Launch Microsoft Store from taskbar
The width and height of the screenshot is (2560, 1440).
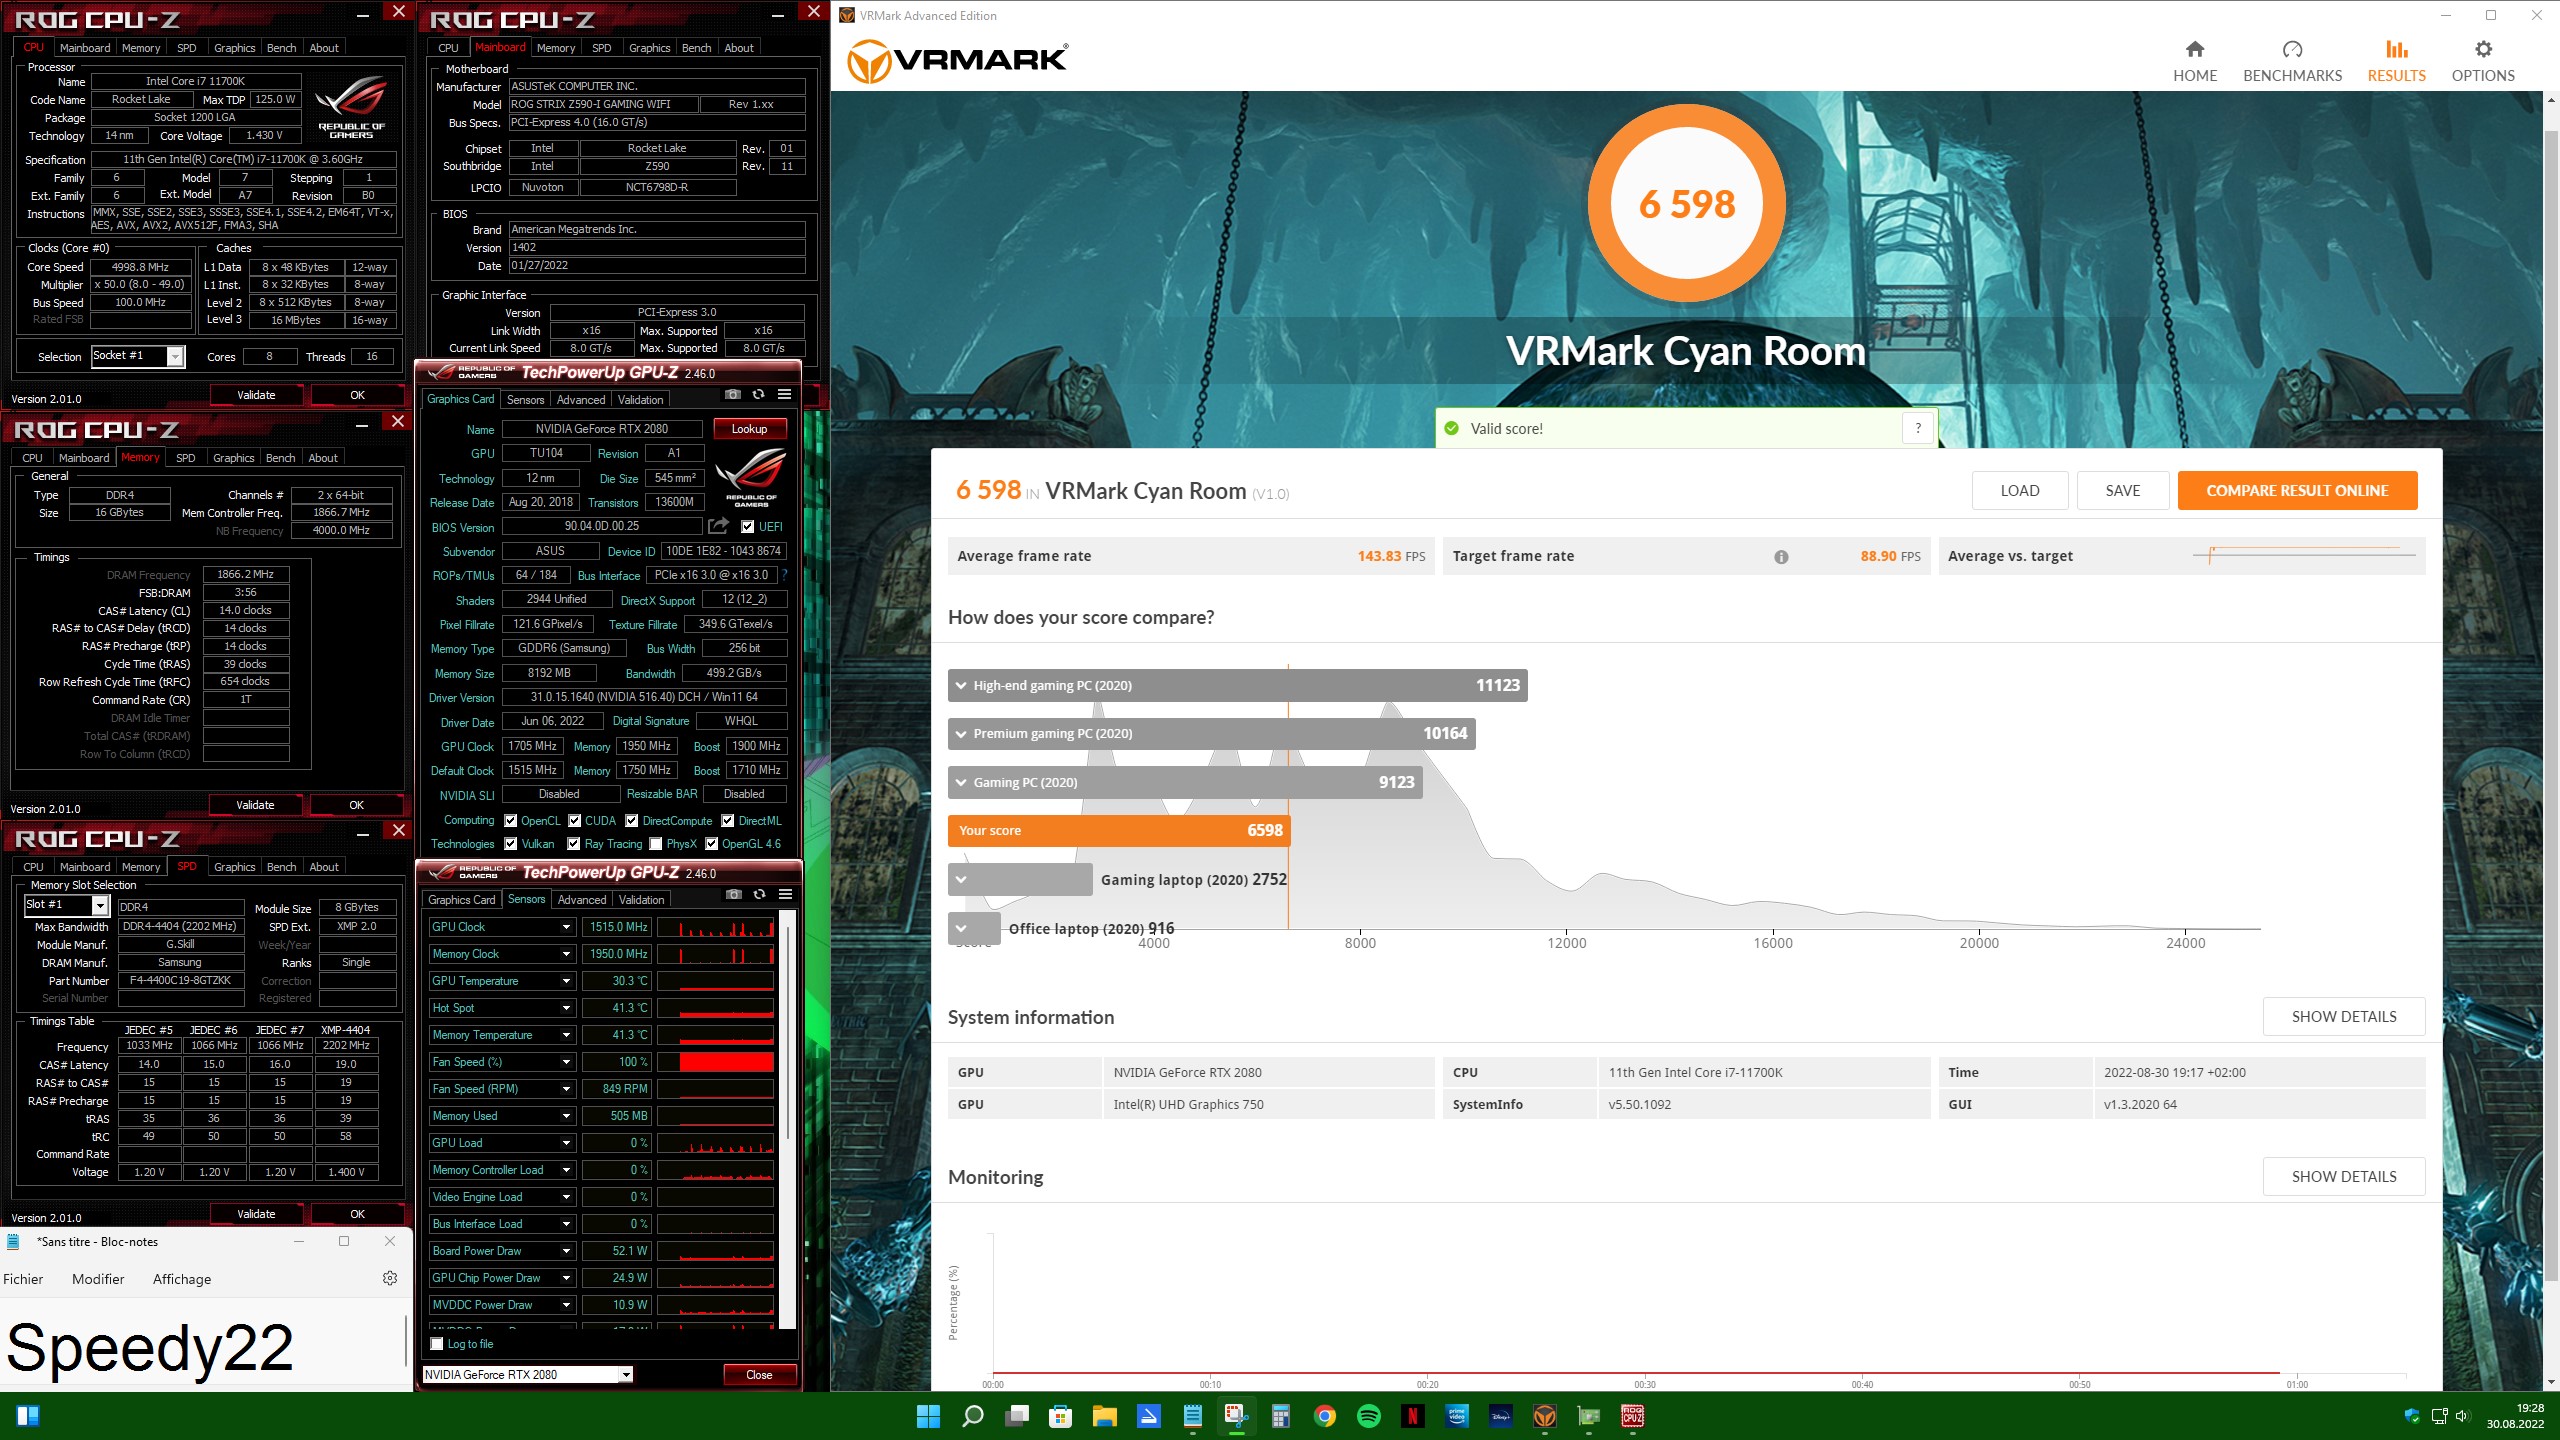1060,1416
